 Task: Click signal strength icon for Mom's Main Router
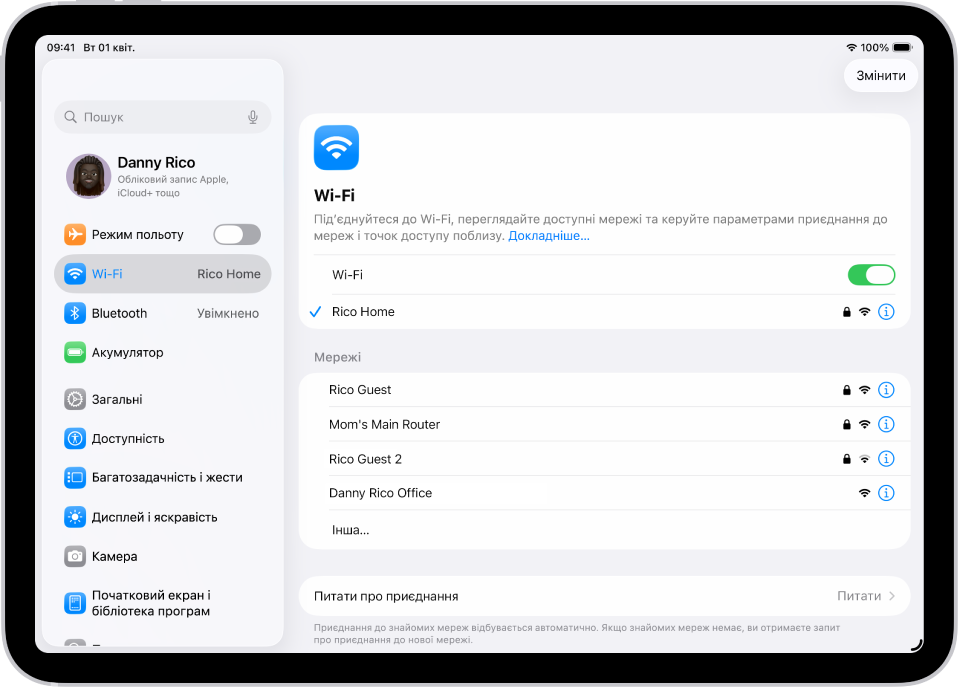point(864,424)
